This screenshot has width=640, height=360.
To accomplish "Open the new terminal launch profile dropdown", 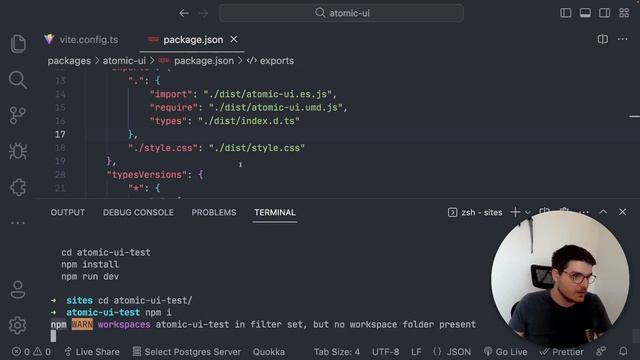I will 527,213.
